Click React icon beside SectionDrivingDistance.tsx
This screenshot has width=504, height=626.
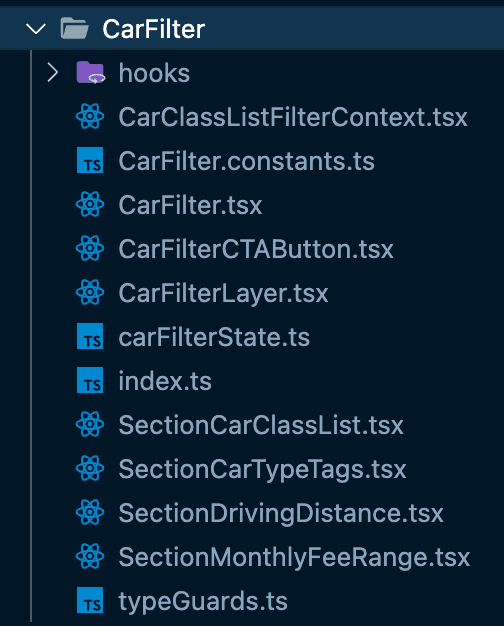coord(90,512)
